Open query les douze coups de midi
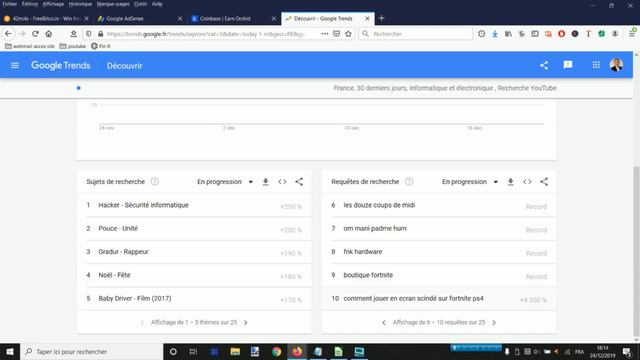Image resolution: width=640 pixels, height=360 pixels. coord(379,205)
